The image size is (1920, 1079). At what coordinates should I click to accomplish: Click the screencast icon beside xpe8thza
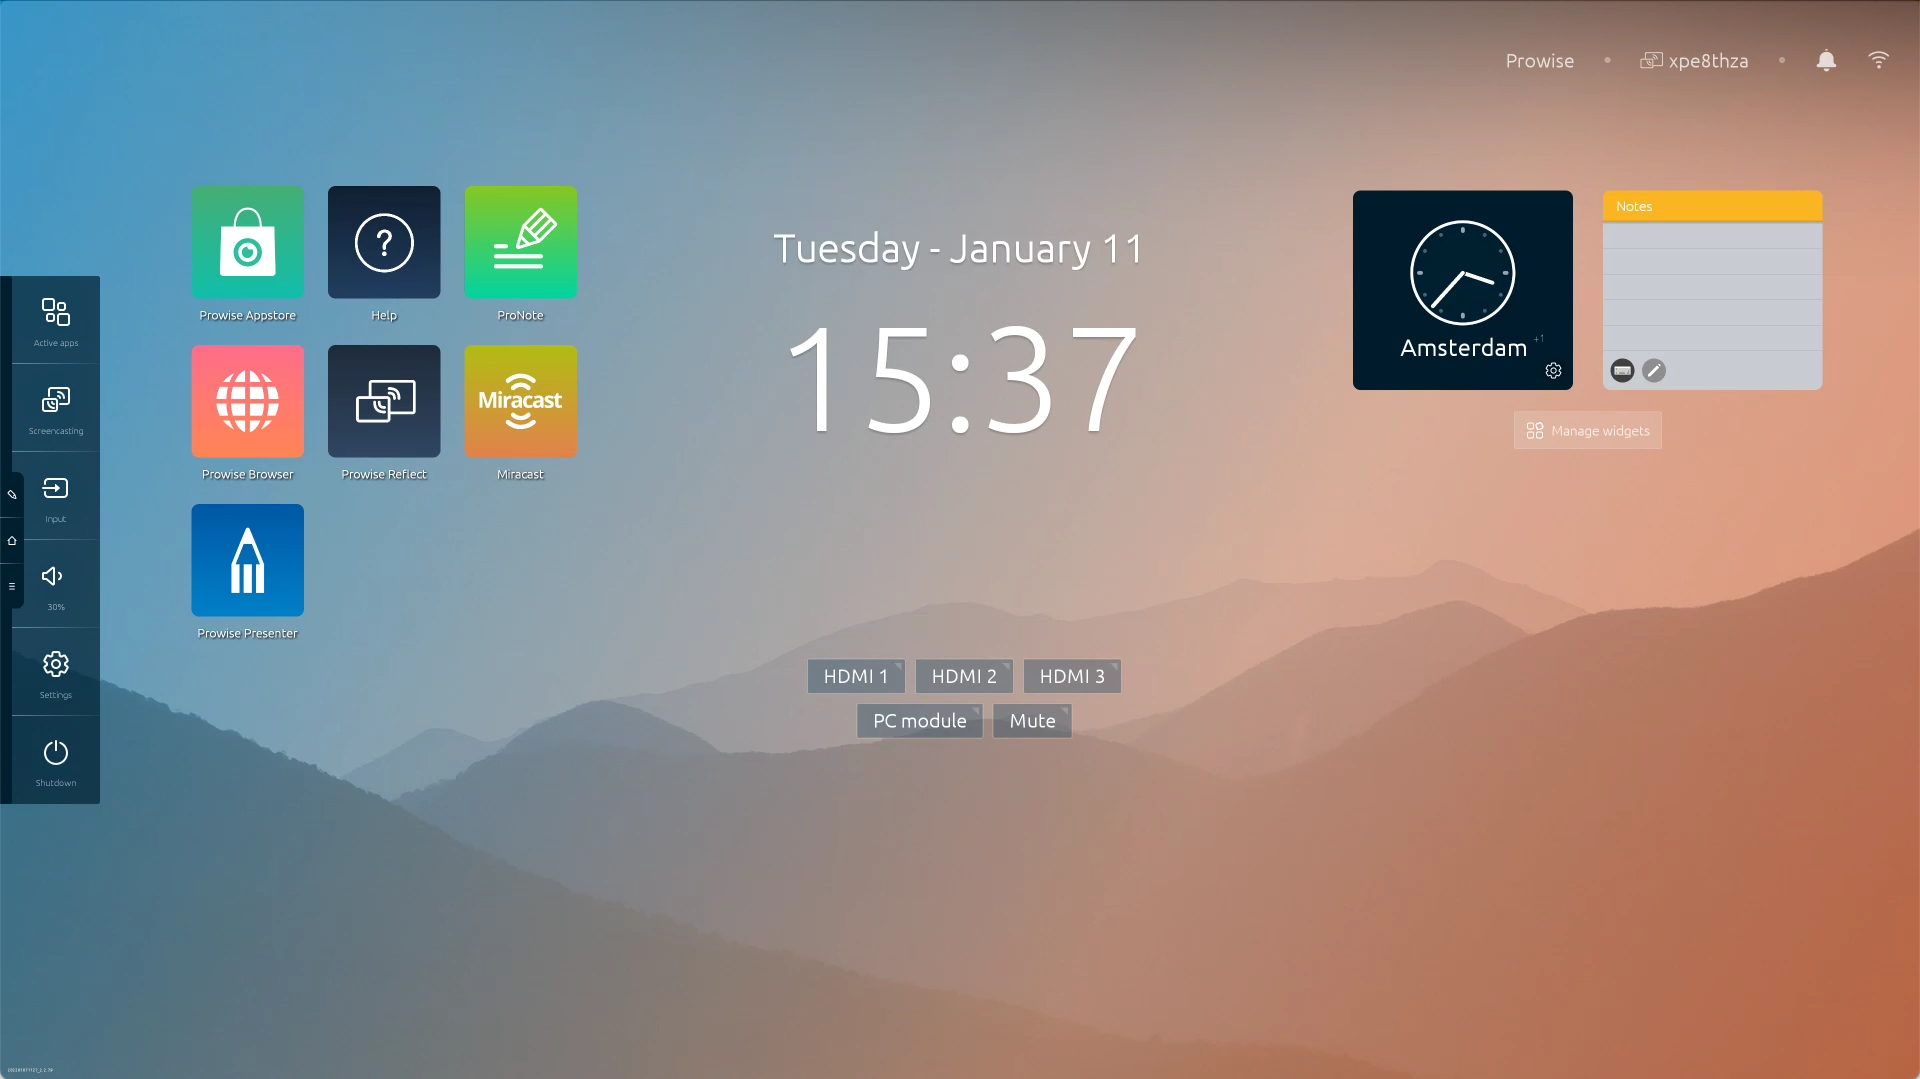pos(1651,61)
